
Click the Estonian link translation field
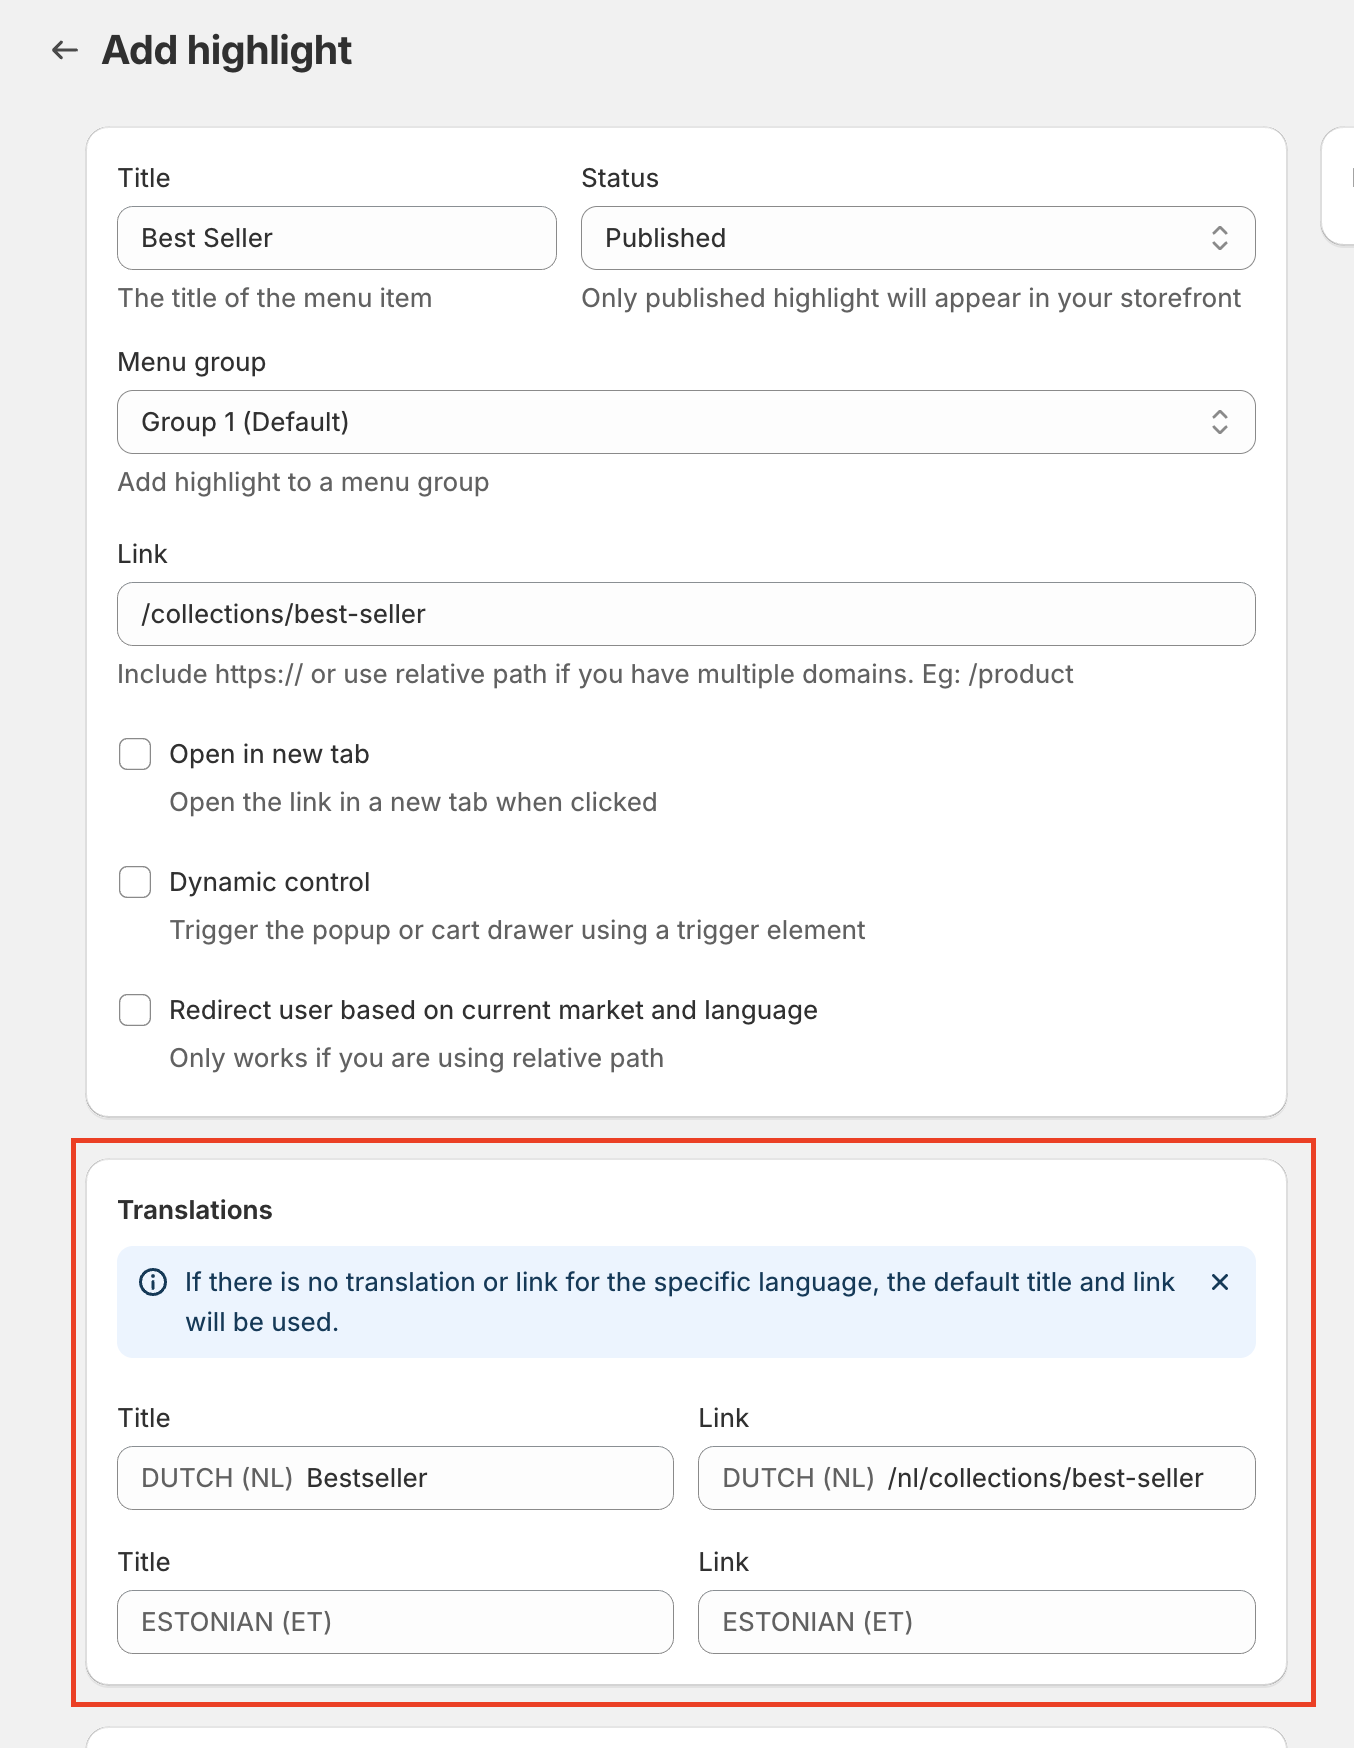tap(976, 1622)
